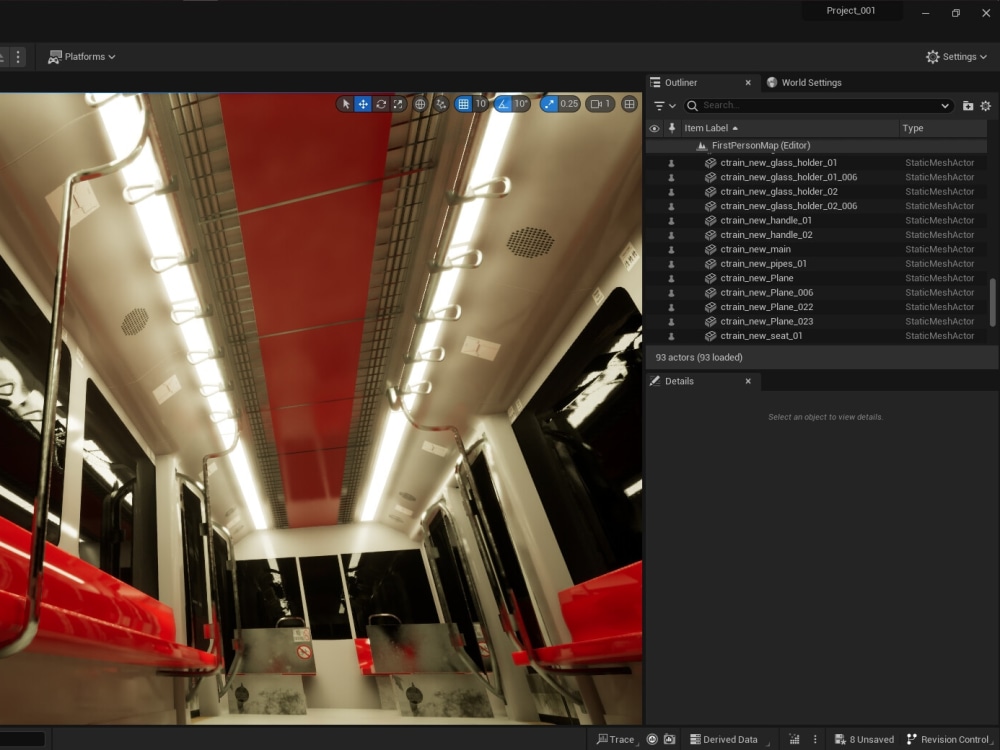Activate the Select mode arrow tool

345,104
